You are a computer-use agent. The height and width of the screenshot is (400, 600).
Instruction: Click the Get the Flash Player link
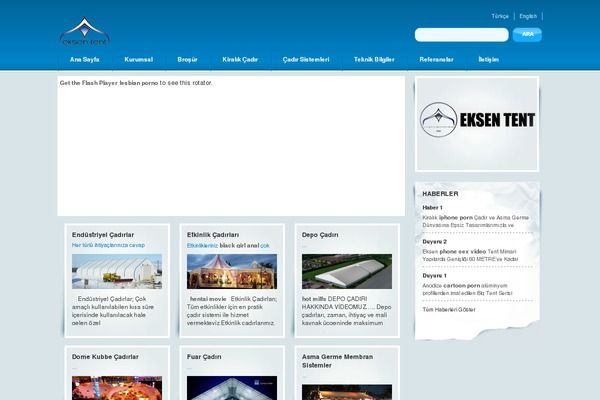(x=88, y=83)
